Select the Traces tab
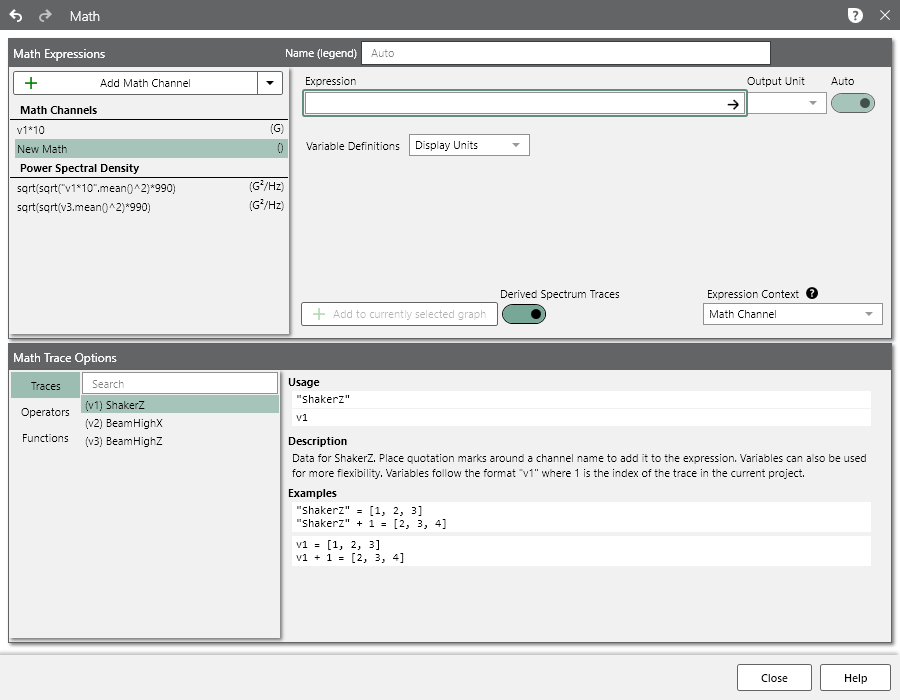The width and height of the screenshot is (900, 700). (45, 386)
